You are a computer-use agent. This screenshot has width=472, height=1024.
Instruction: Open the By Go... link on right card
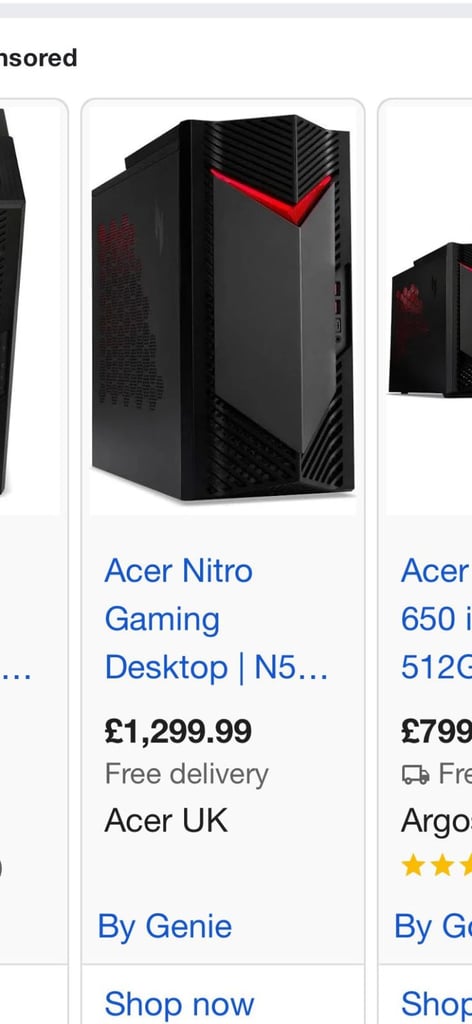point(433,926)
